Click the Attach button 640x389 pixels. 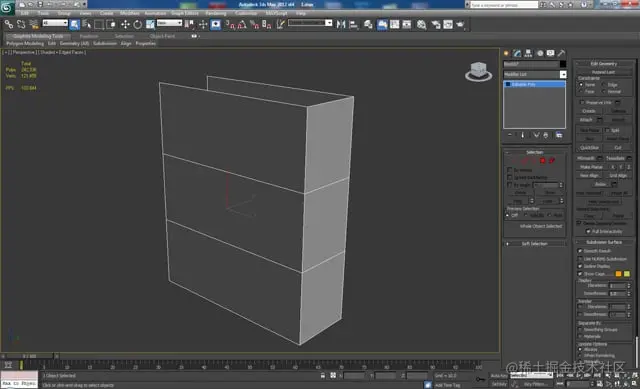[x=586, y=120]
